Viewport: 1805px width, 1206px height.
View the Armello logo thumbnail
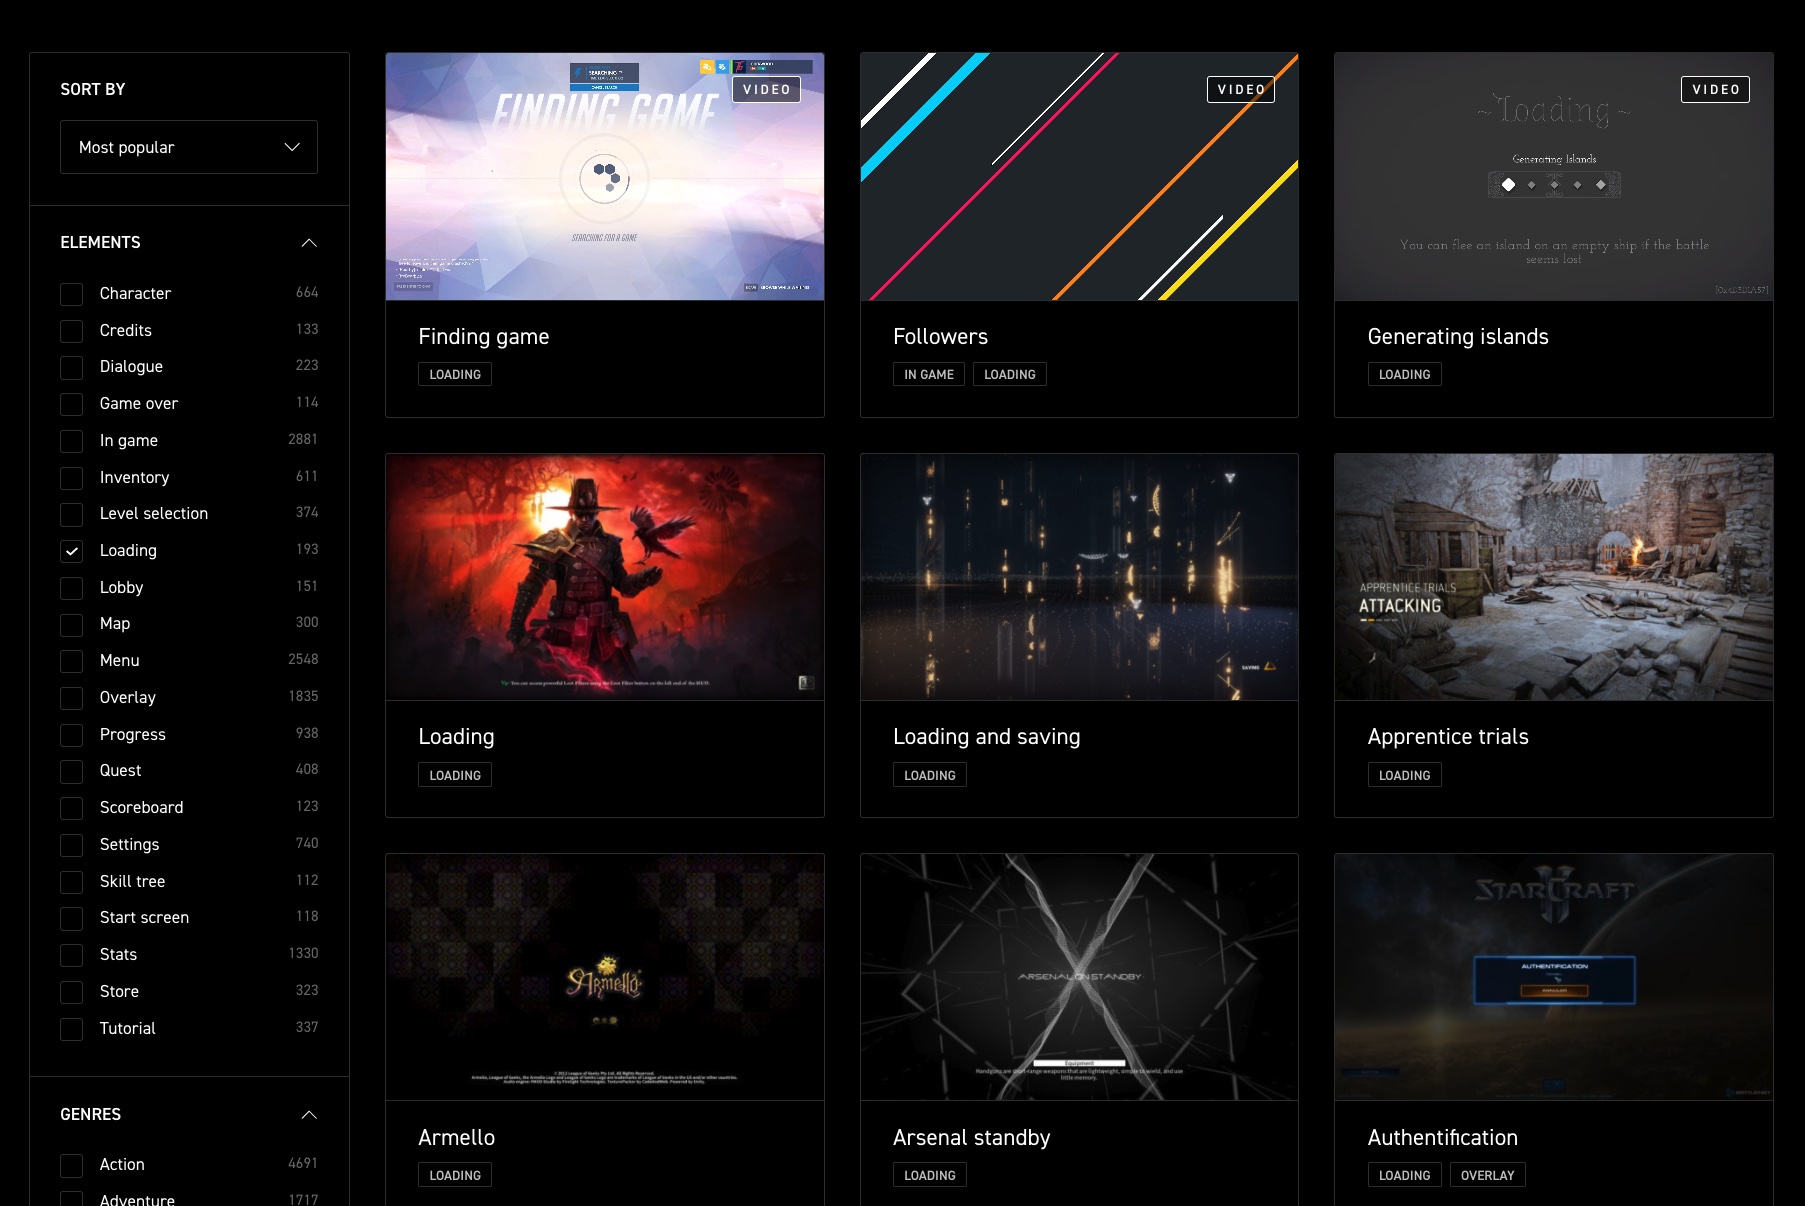coord(605,977)
